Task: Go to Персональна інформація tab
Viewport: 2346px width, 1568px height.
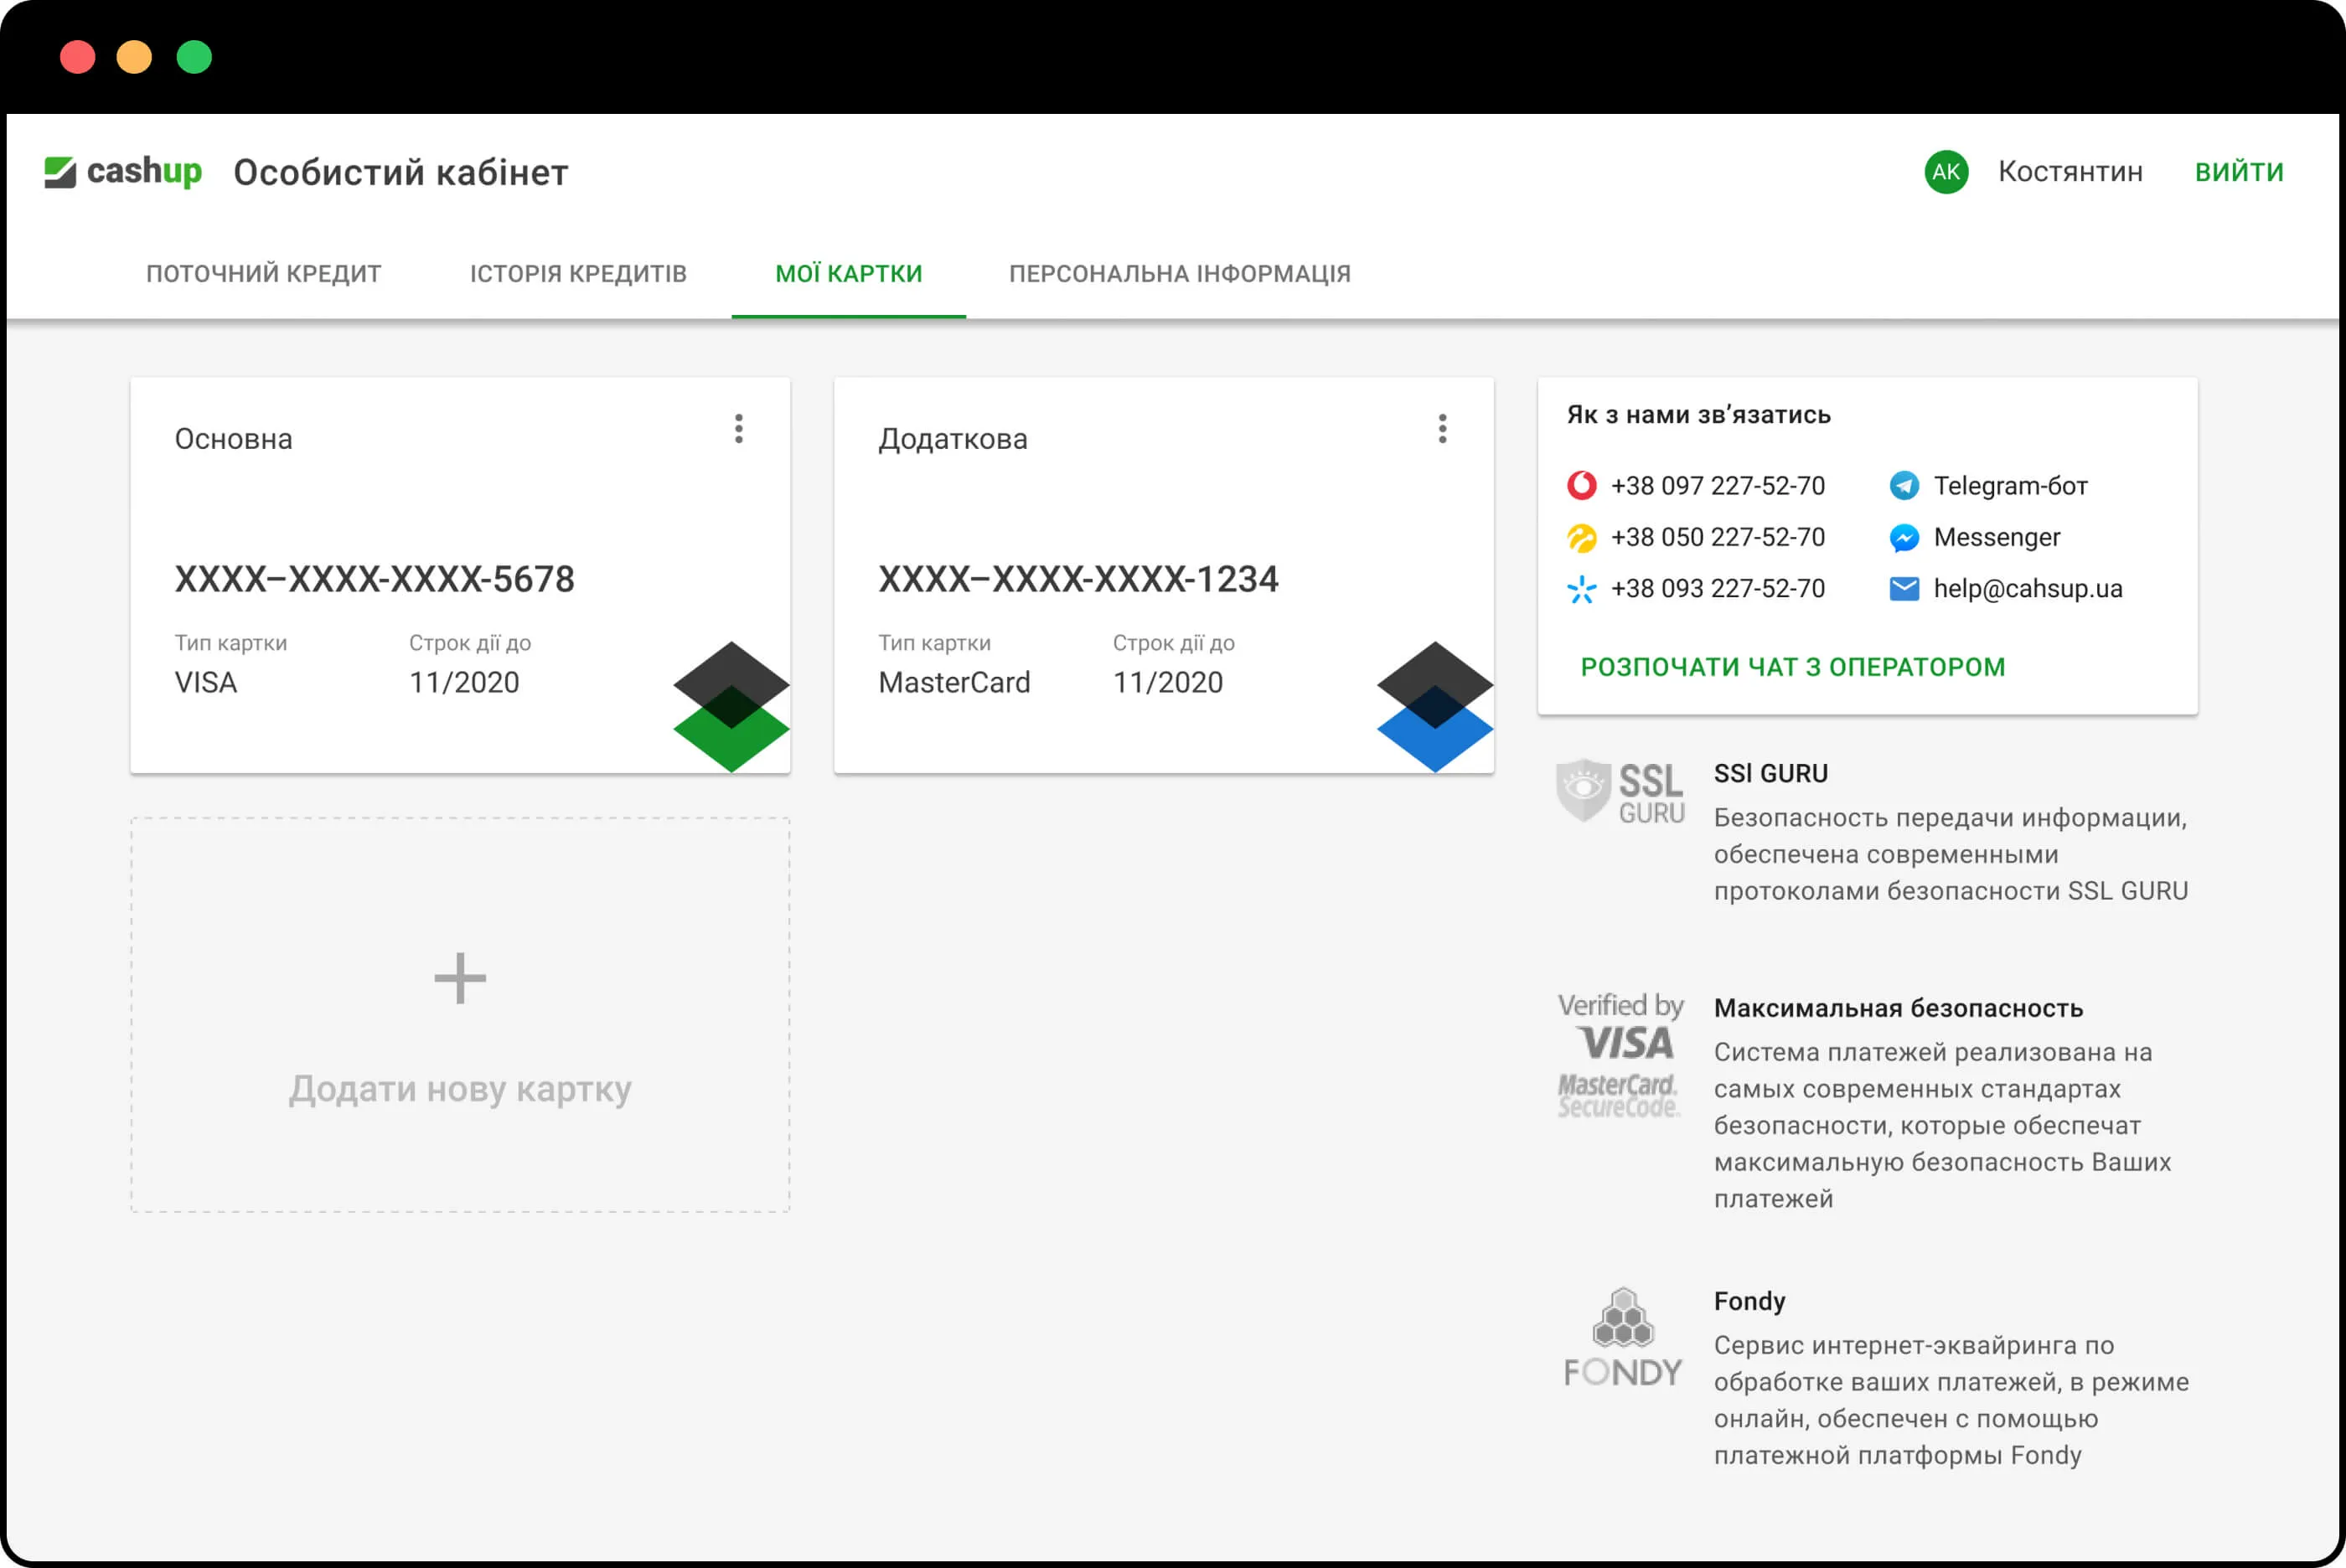Action: [1179, 274]
